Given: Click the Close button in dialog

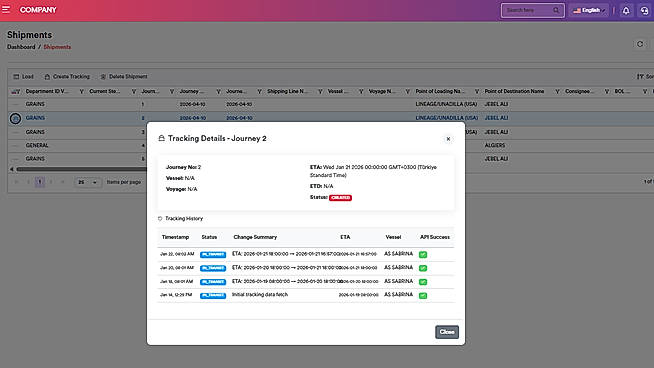Looking at the screenshot, I should point(447,332).
